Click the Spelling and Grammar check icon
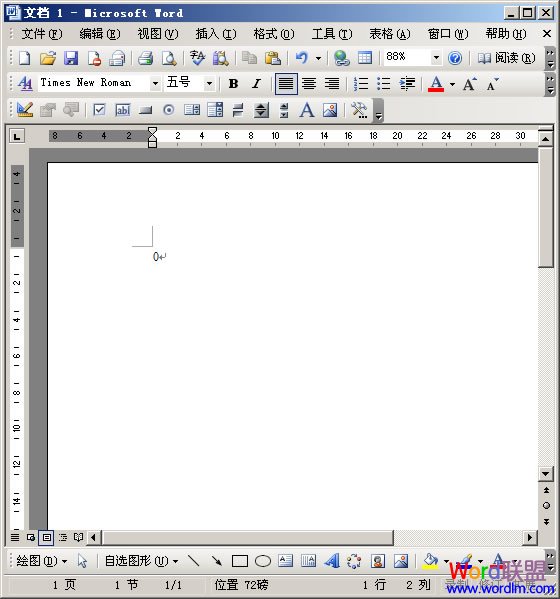This screenshot has height=599, width=560. (197, 58)
